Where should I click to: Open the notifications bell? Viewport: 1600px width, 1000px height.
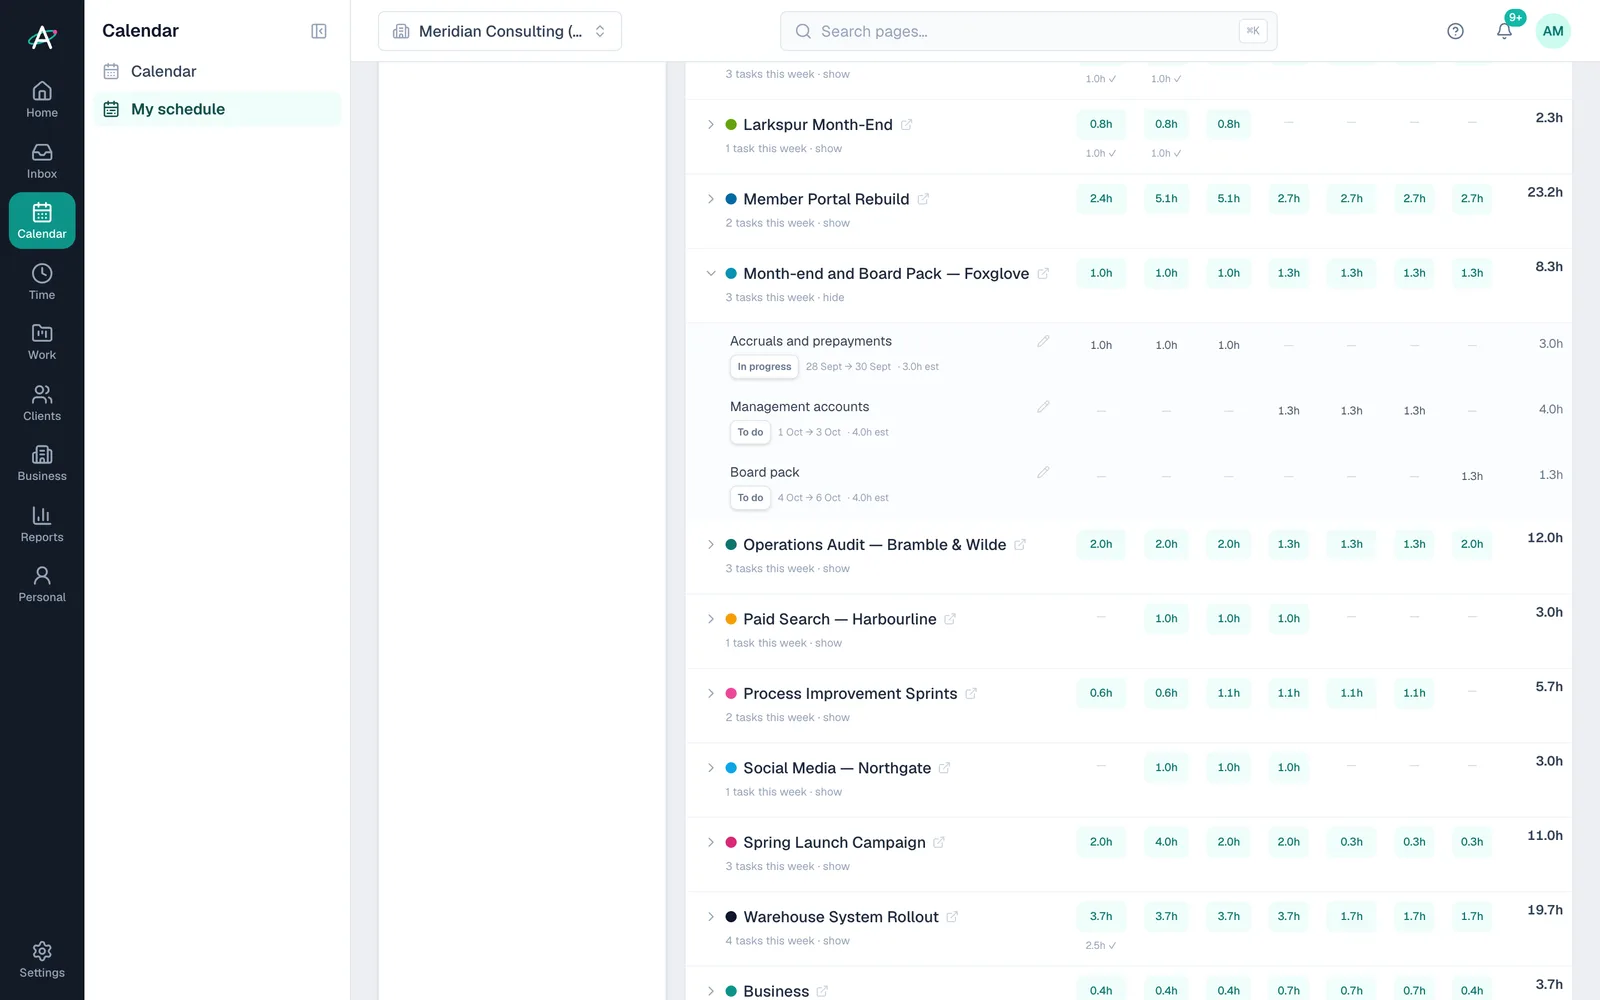click(1504, 31)
